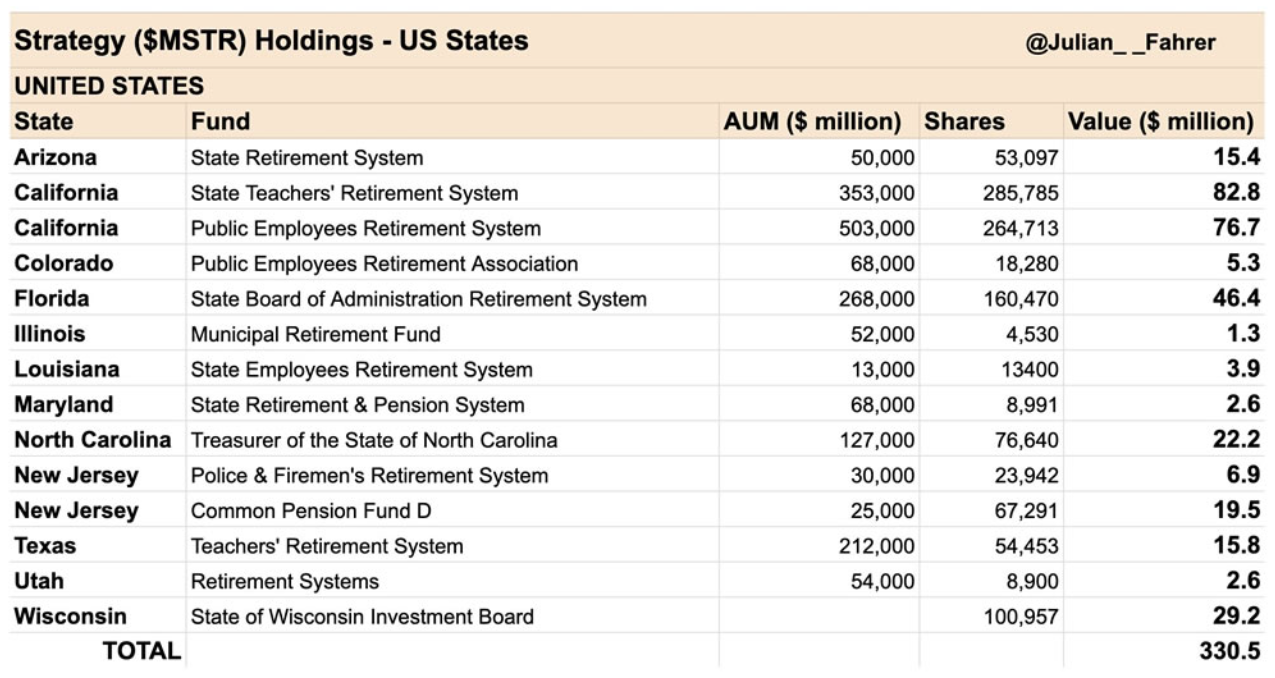Click the North Carolina state cell
Viewport: 1275px width, 678px height.
coord(93,440)
